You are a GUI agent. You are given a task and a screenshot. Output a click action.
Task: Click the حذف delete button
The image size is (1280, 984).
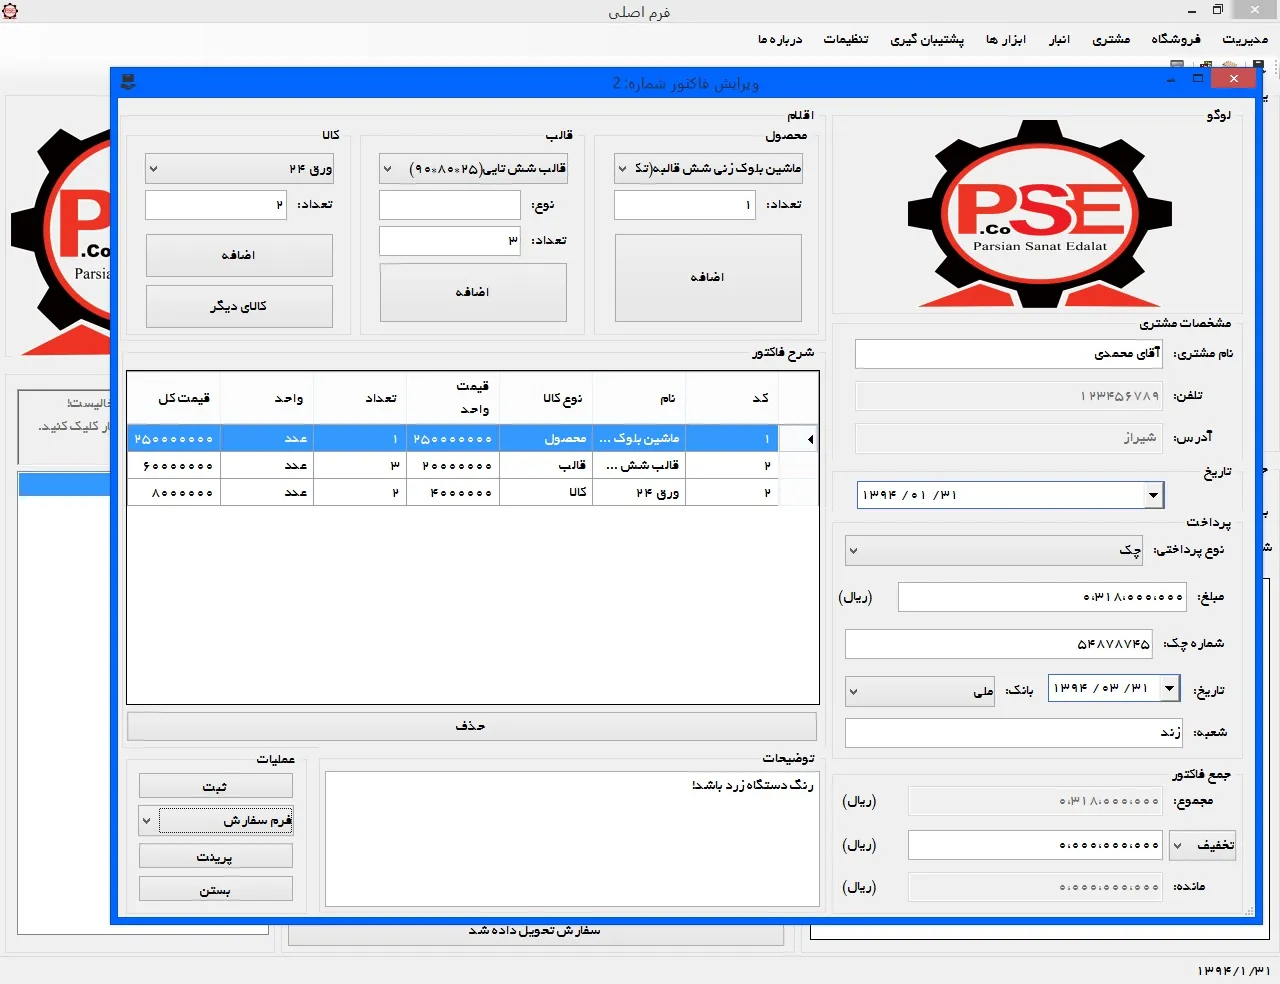coord(471,726)
